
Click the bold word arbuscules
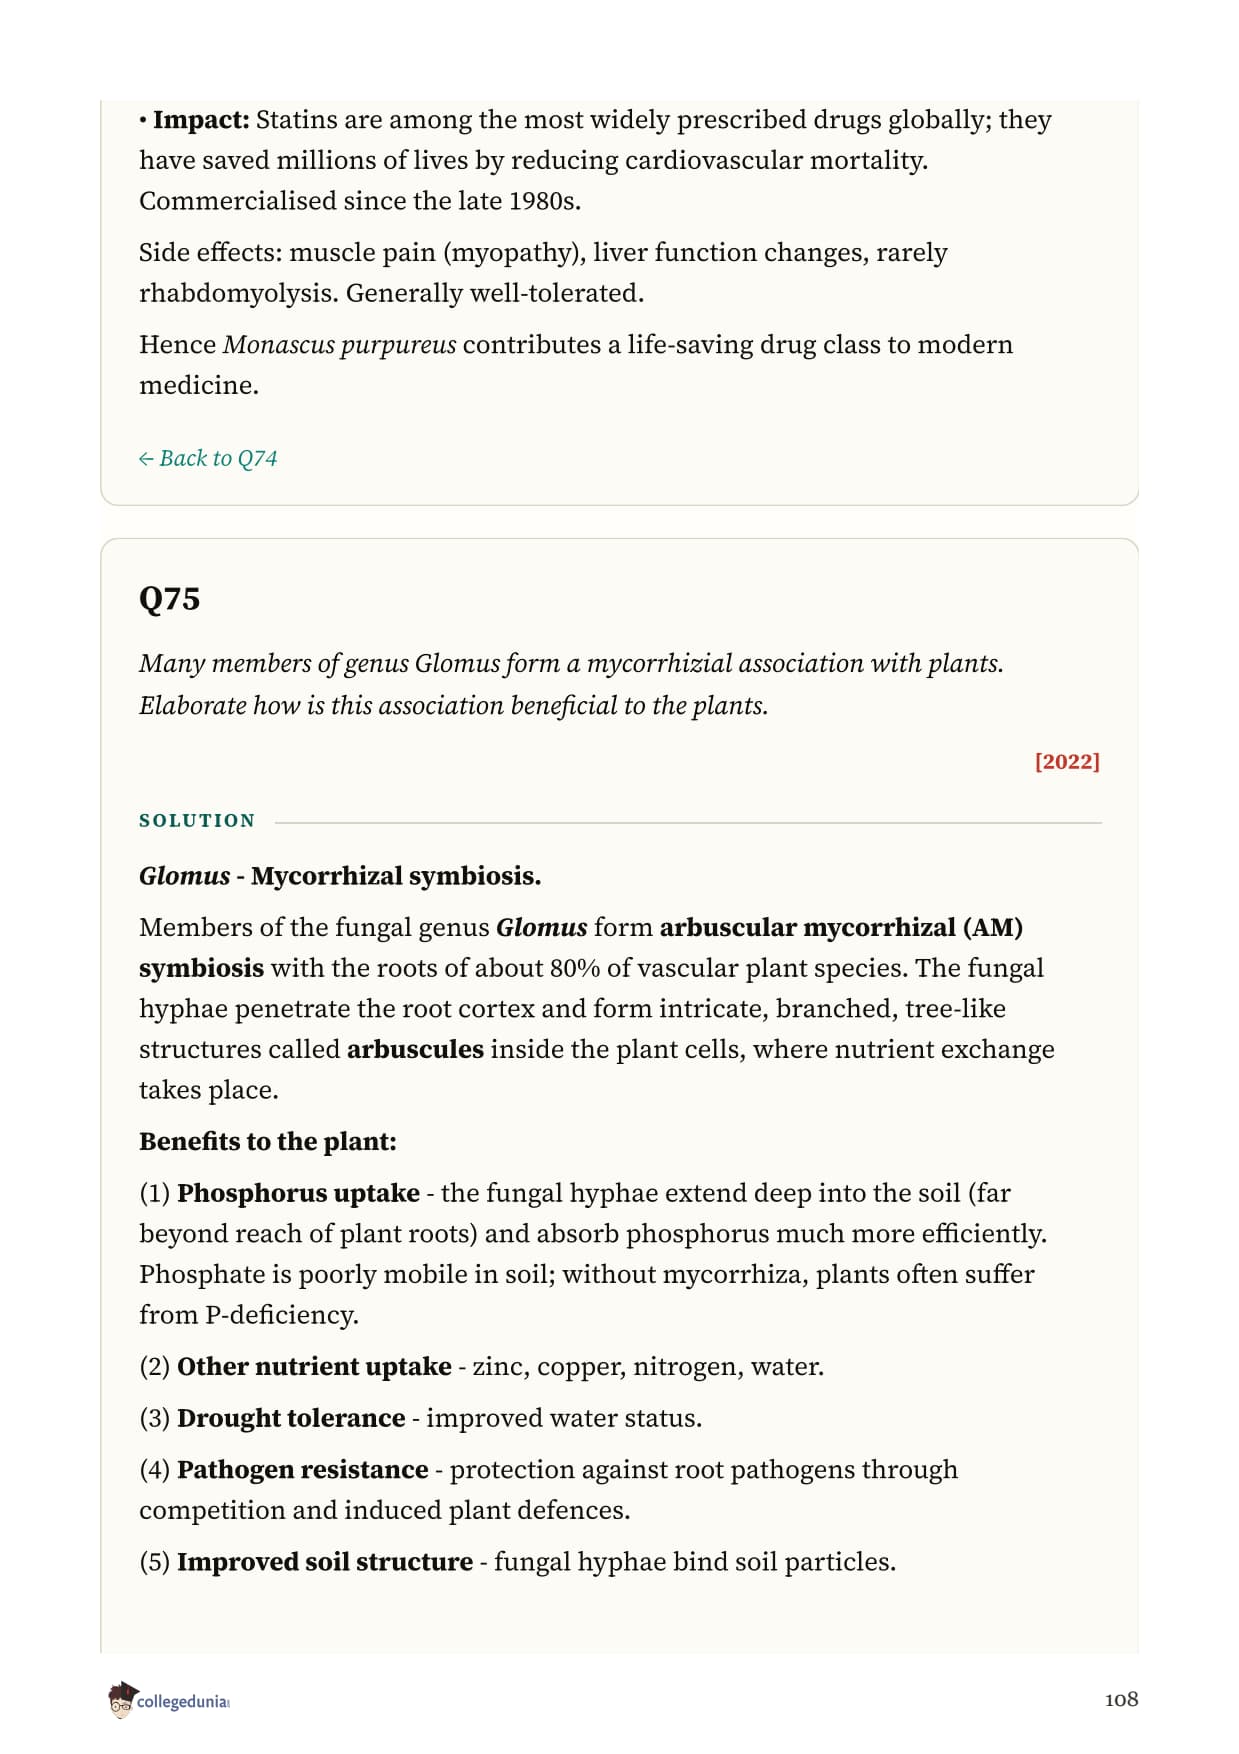coord(415,1049)
